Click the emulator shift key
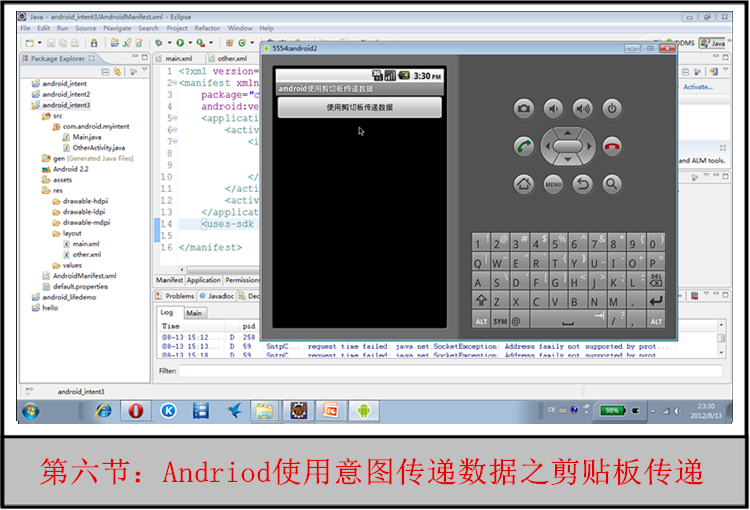Viewport: 750px width, 510px height. point(481,300)
